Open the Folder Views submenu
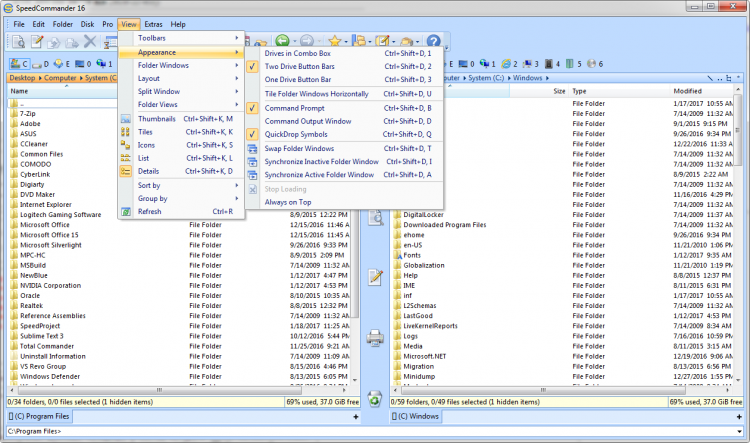Image resolution: width=750 pixels, height=443 pixels. [x=158, y=104]
